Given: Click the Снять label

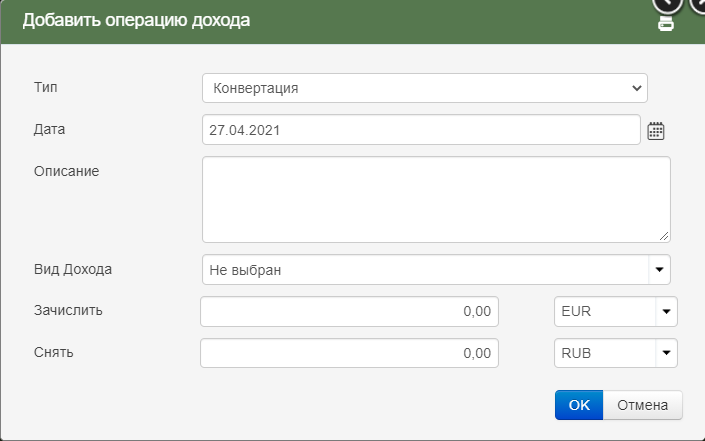Looking at the screenshot, I should [54, 352].
